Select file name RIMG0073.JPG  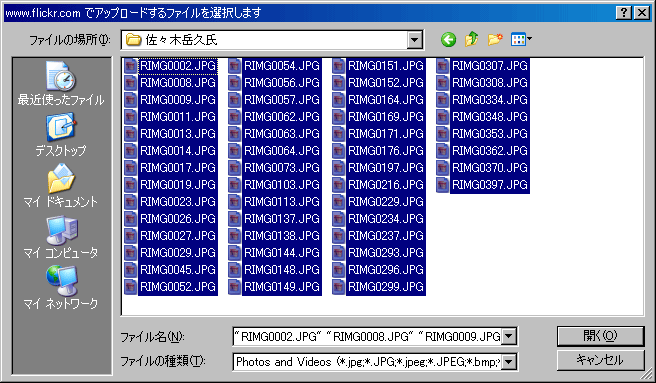click(x=282, y=168)
